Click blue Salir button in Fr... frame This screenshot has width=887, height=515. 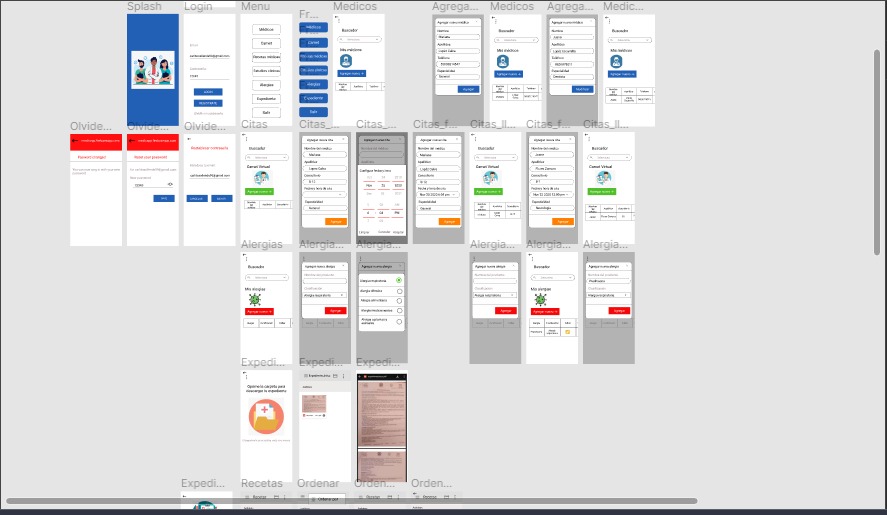[313, 112]
